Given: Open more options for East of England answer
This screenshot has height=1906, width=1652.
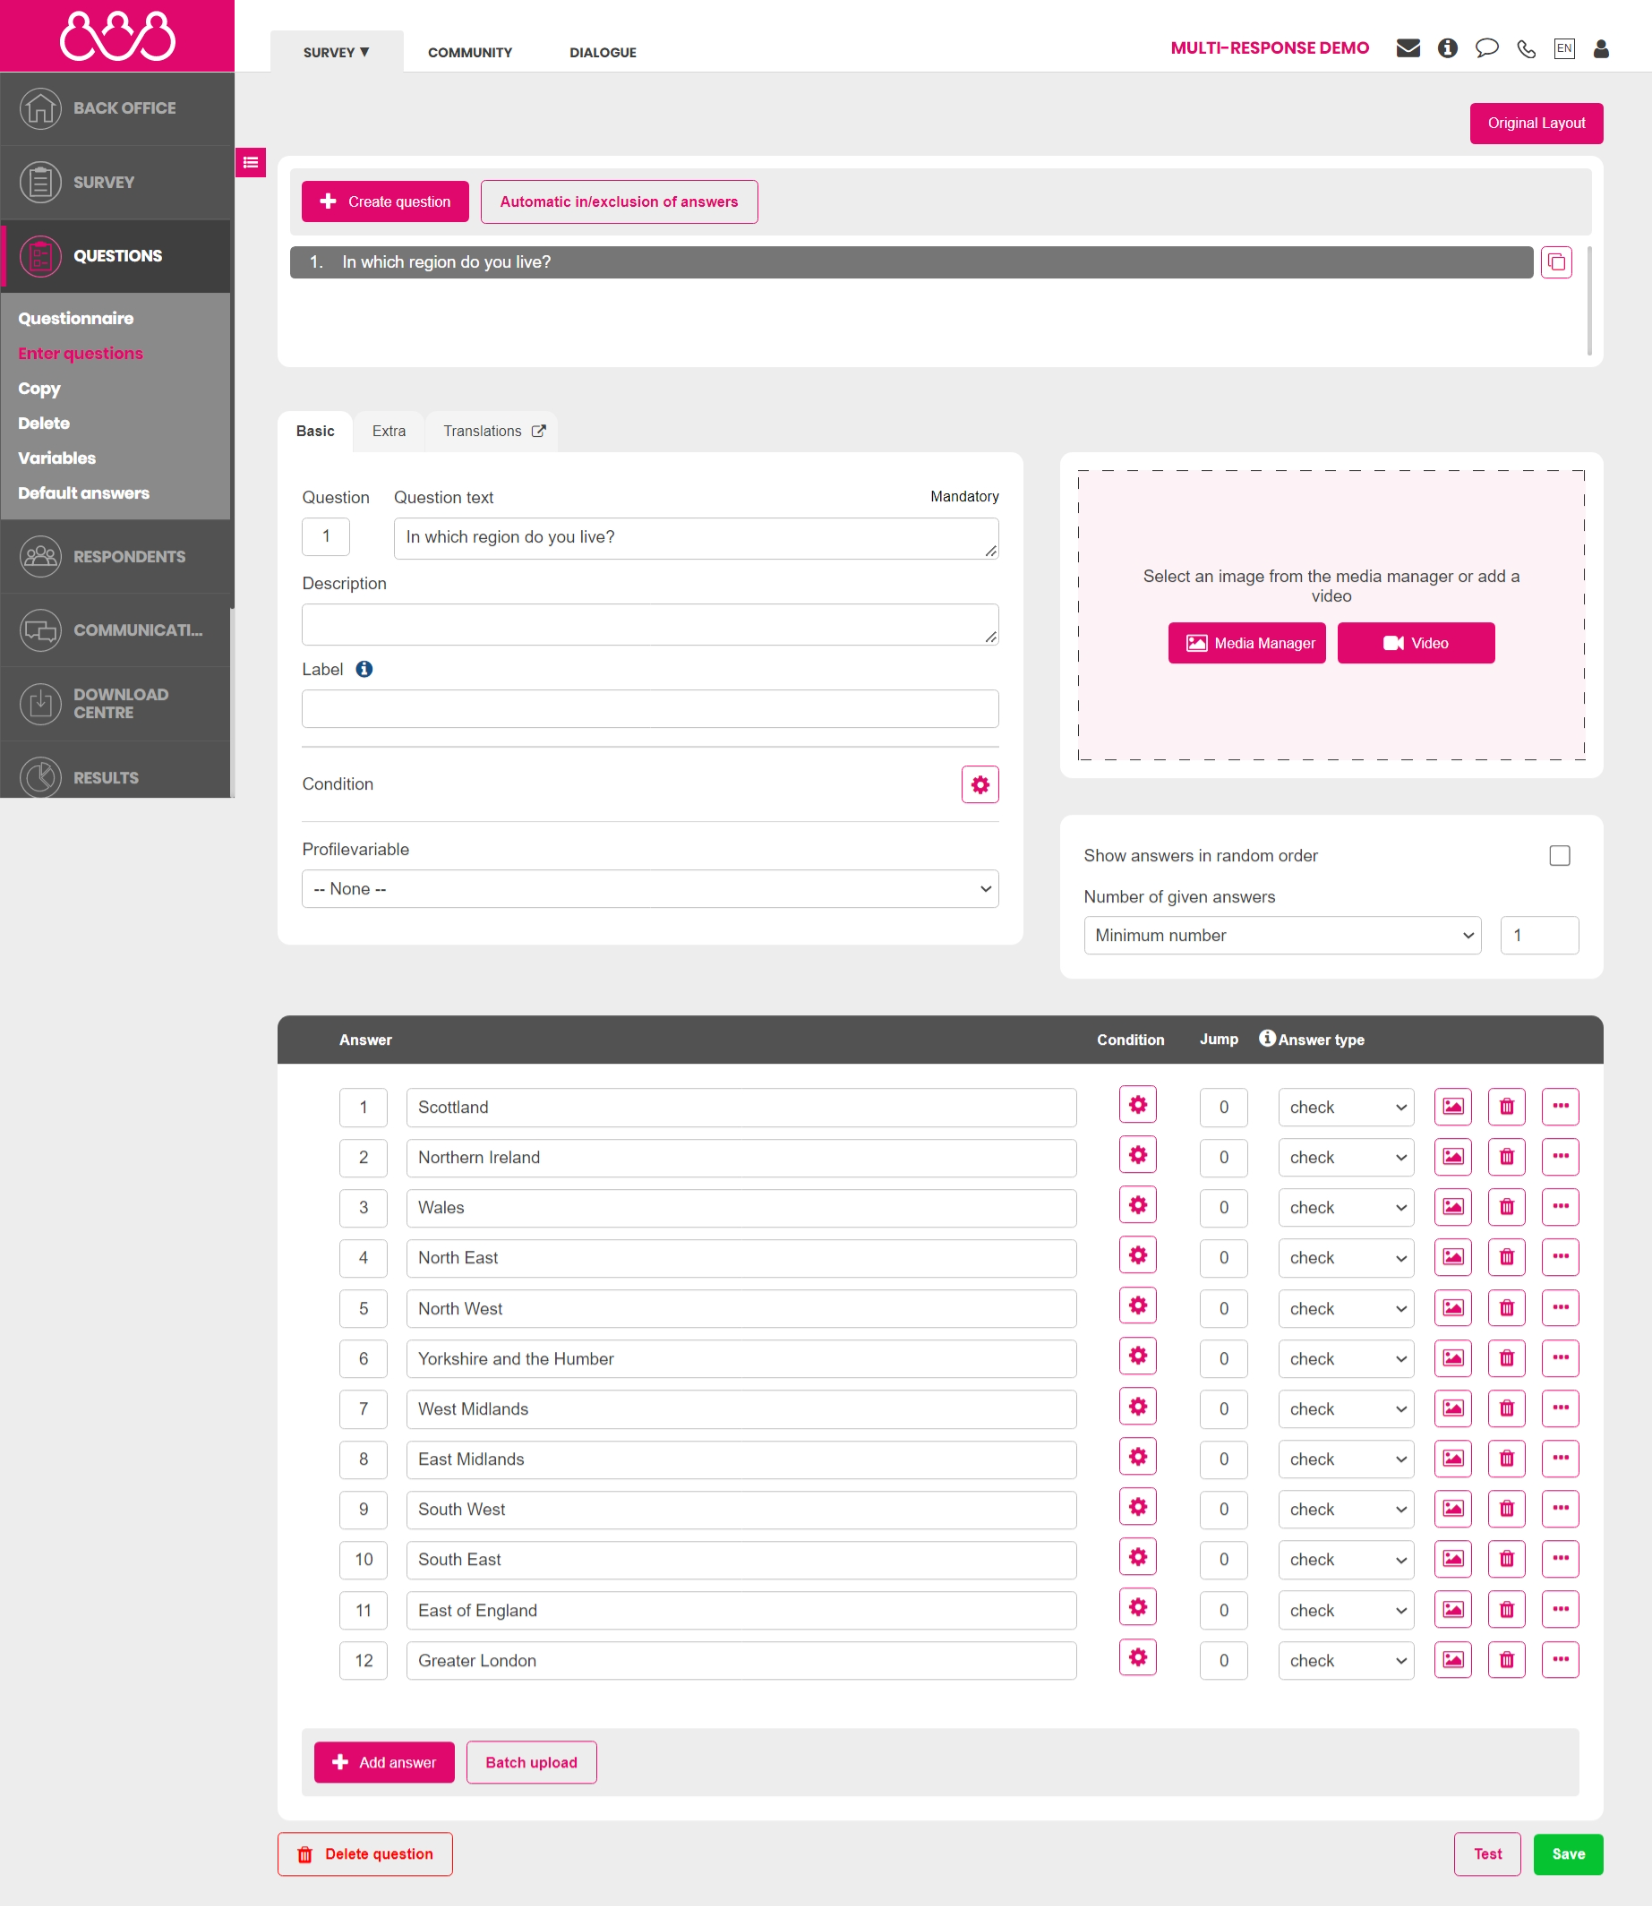Looking at the screenshot, I should (1561, 1609).
